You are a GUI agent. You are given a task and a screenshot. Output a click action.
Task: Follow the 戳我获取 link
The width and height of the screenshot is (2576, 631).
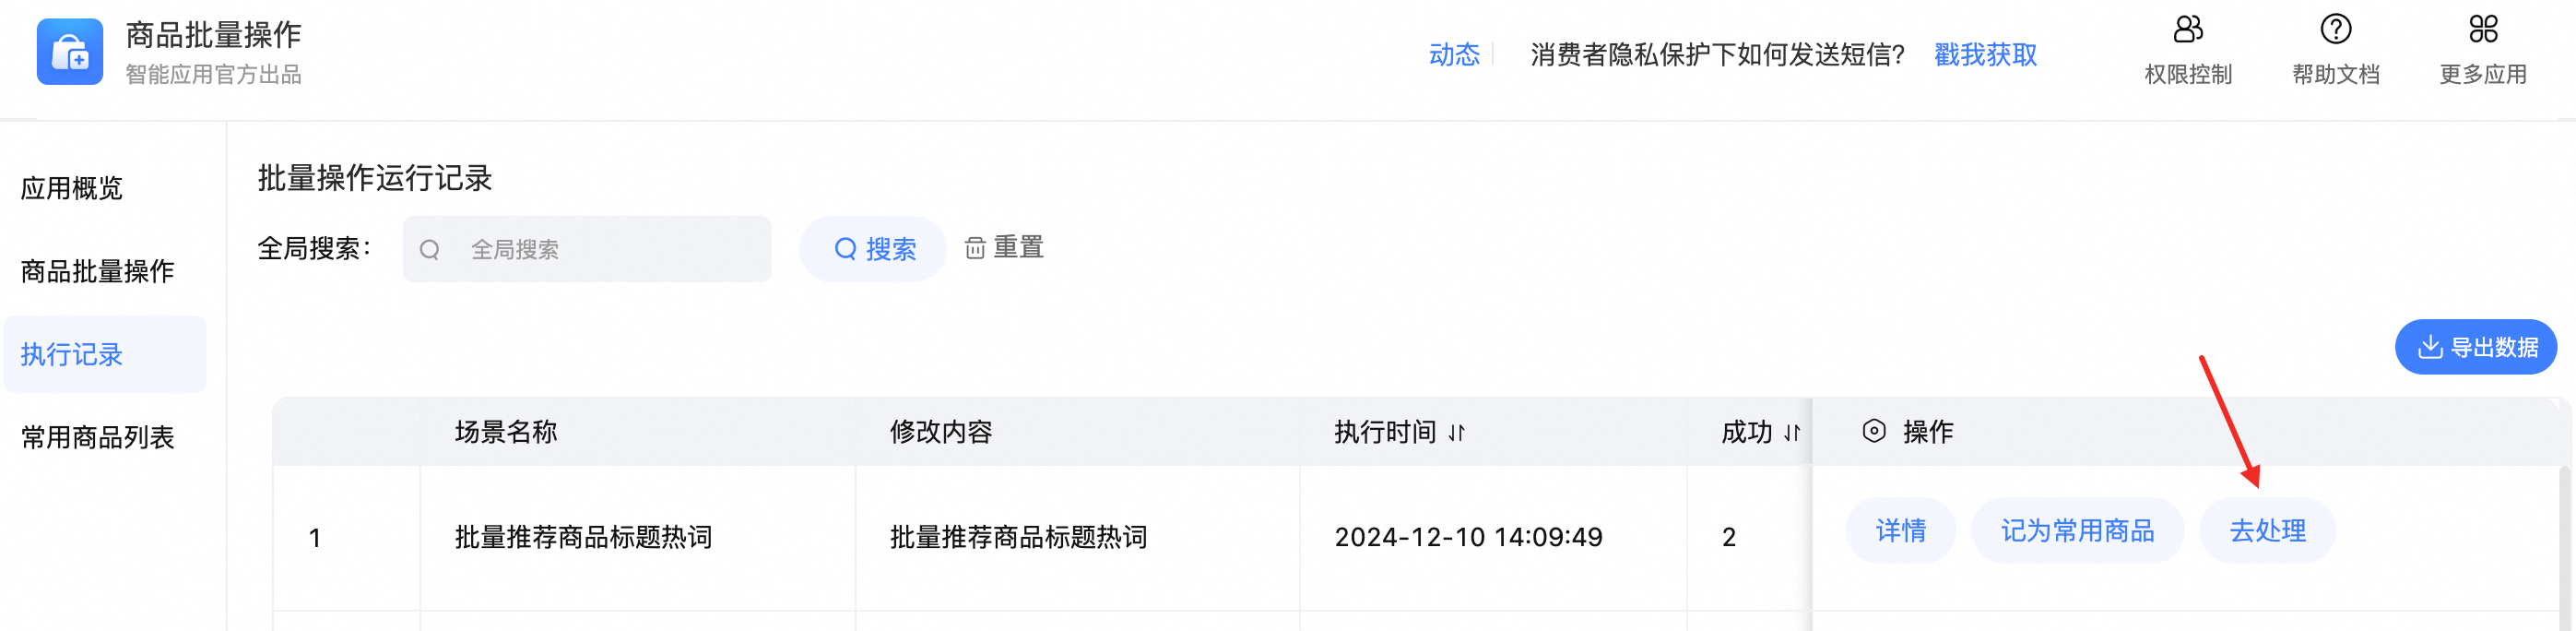point(1985,55)
